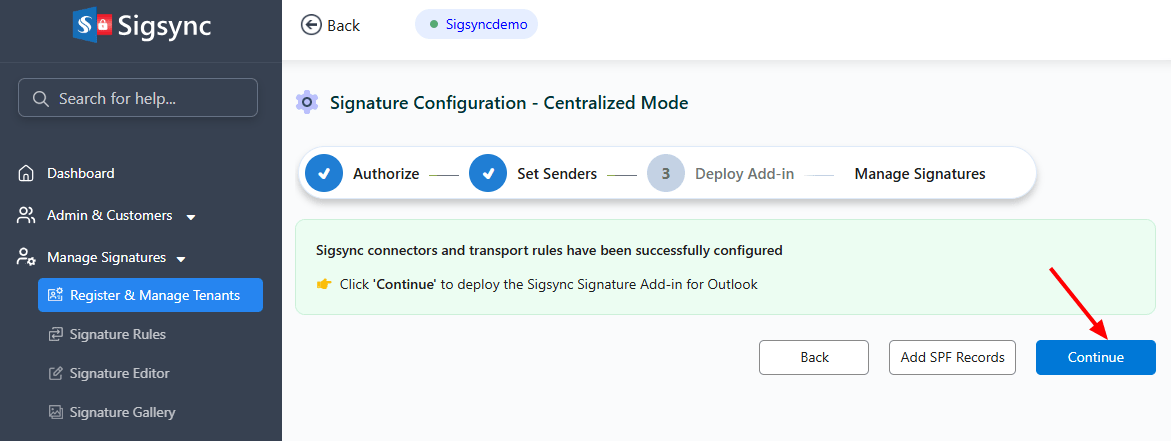
Task: Click the Signature Configuration gear icon
Action: [307, 102]
